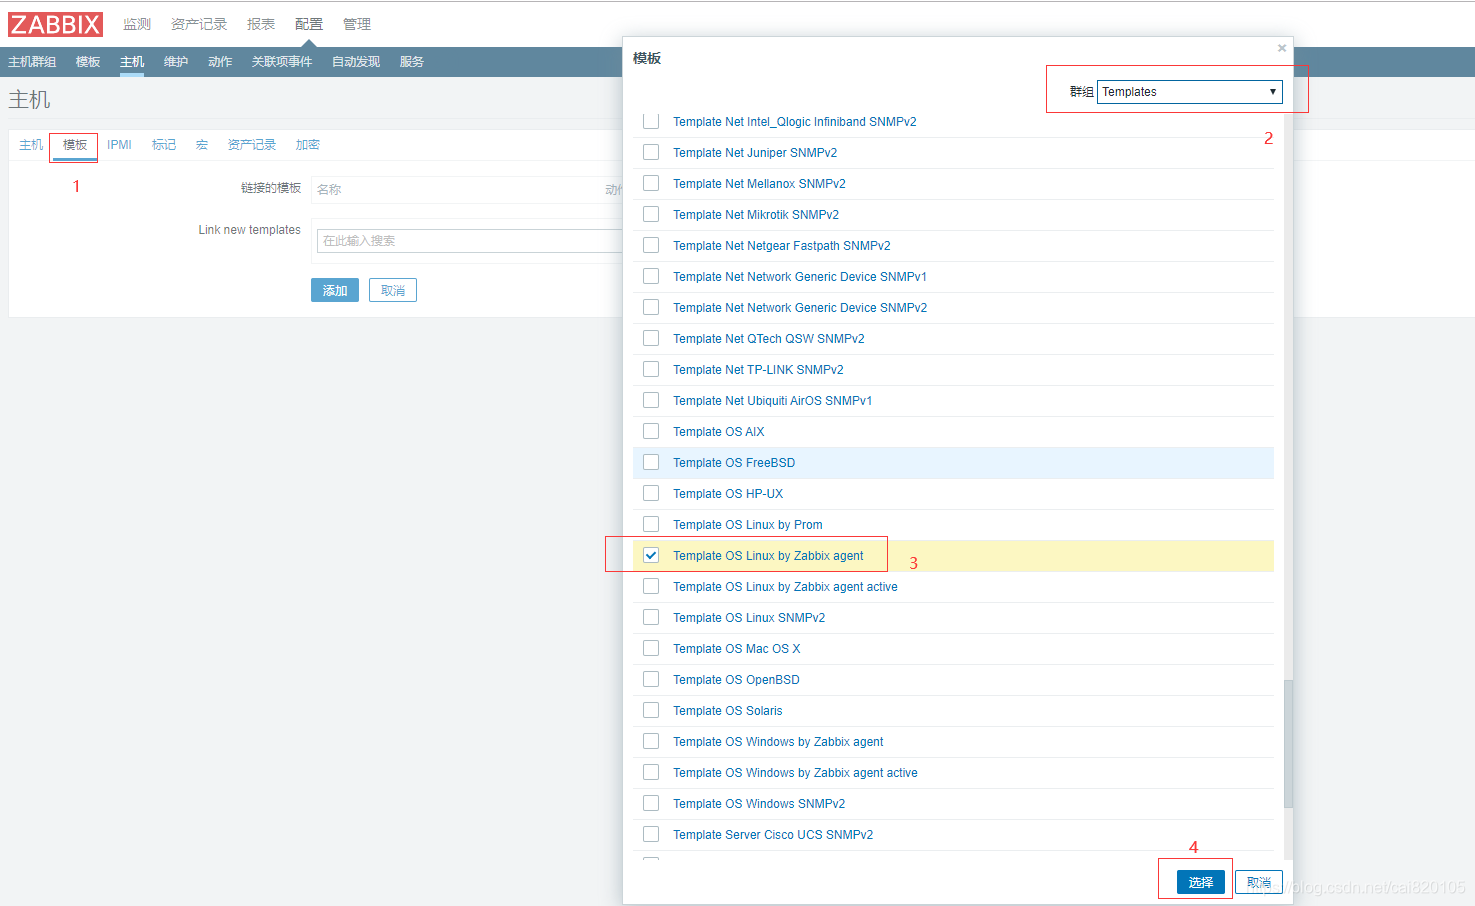Go to 主机 in the blue submenu bar
The height and width of the screenshot is (906, 1475).
[132, 62]
